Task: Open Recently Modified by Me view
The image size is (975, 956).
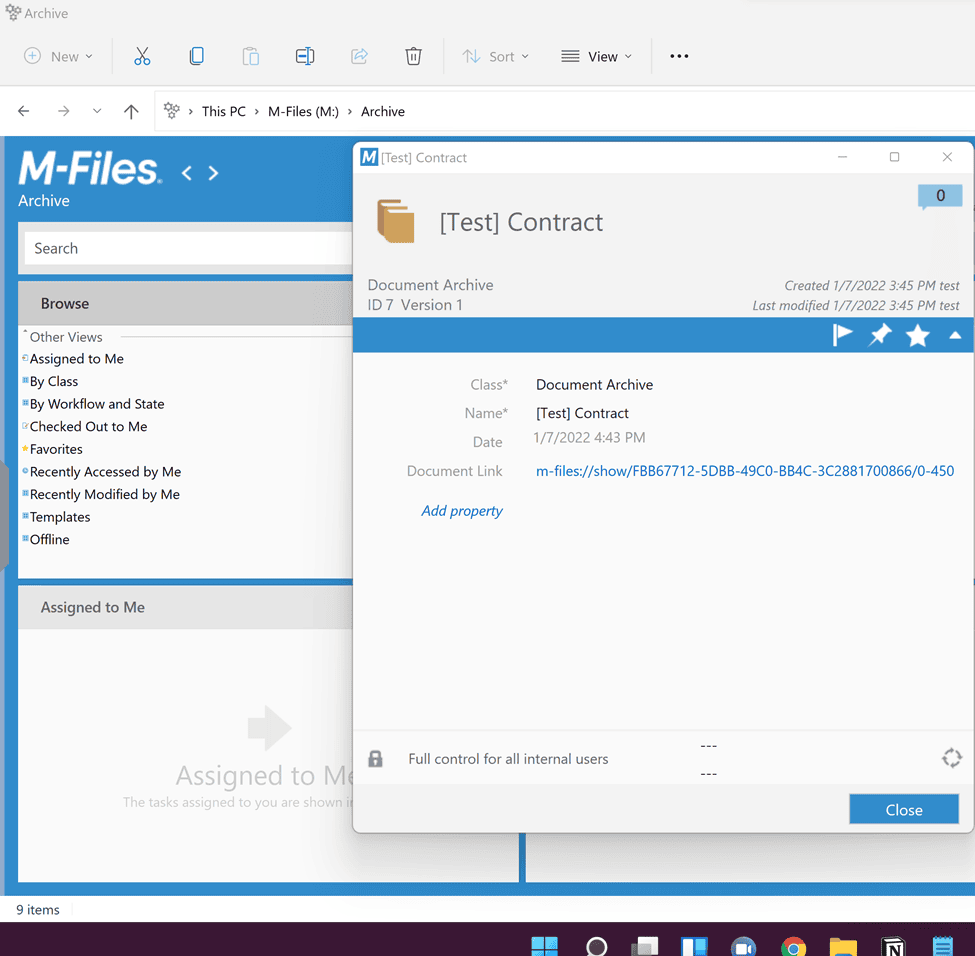Action: tap(104, 494)
